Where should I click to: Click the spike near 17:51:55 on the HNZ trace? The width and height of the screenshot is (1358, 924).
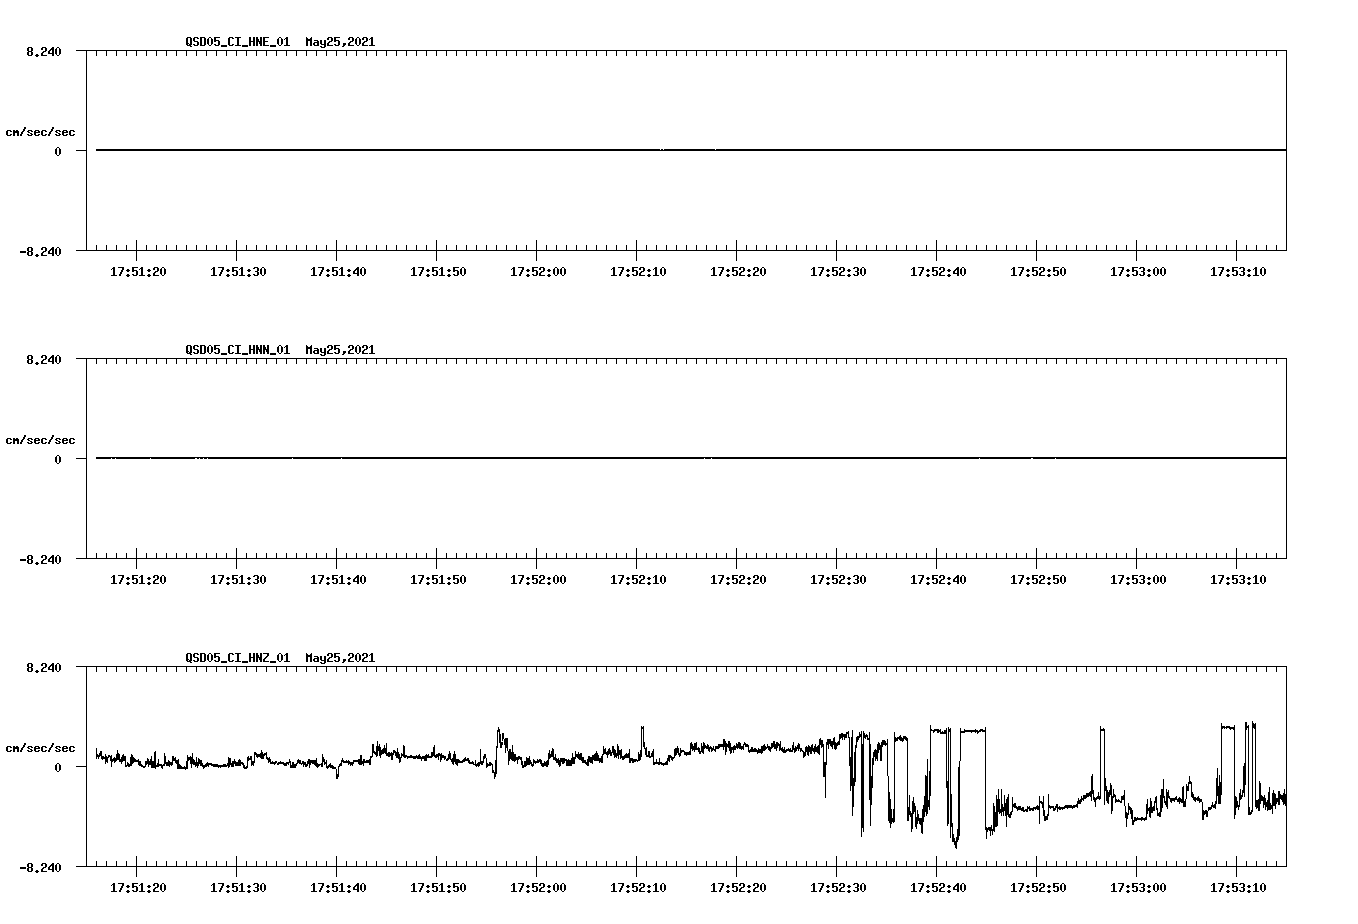click(497, 745)
